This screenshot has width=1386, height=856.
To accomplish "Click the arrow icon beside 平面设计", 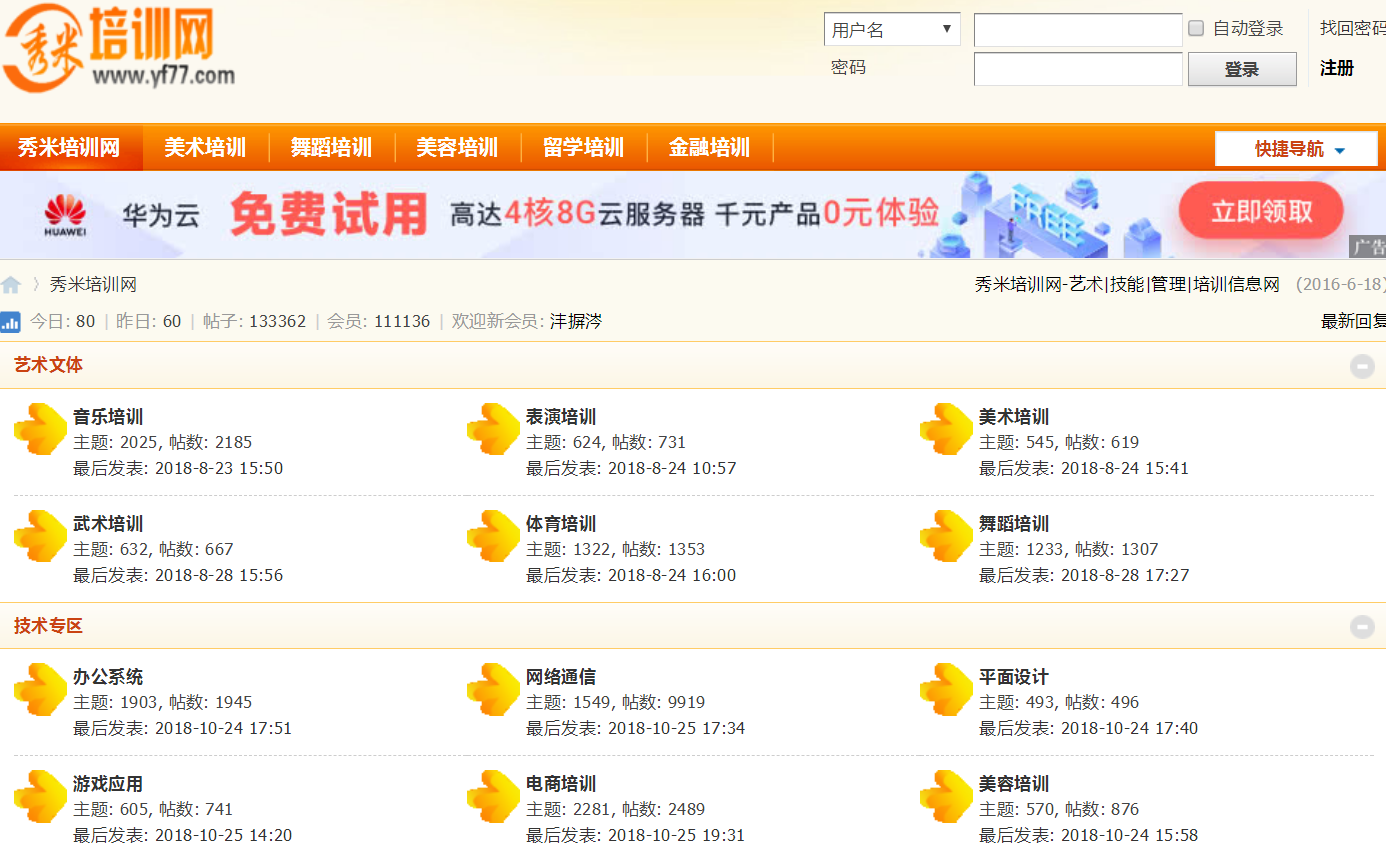I will coord(946,689).
